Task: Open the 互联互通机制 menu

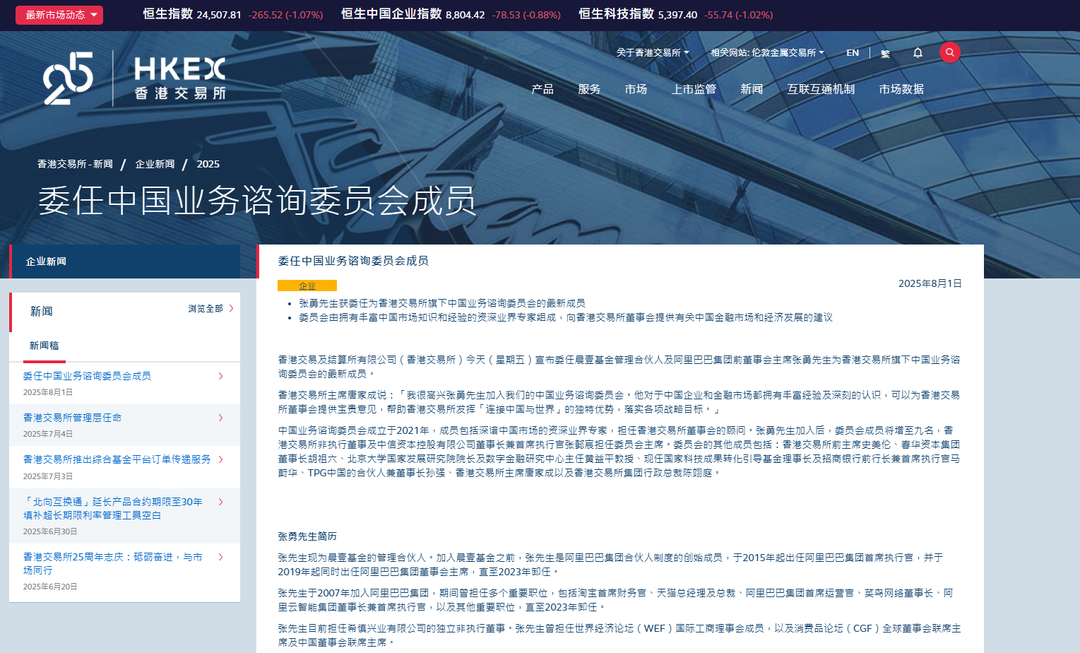Action: pos(821,89)
